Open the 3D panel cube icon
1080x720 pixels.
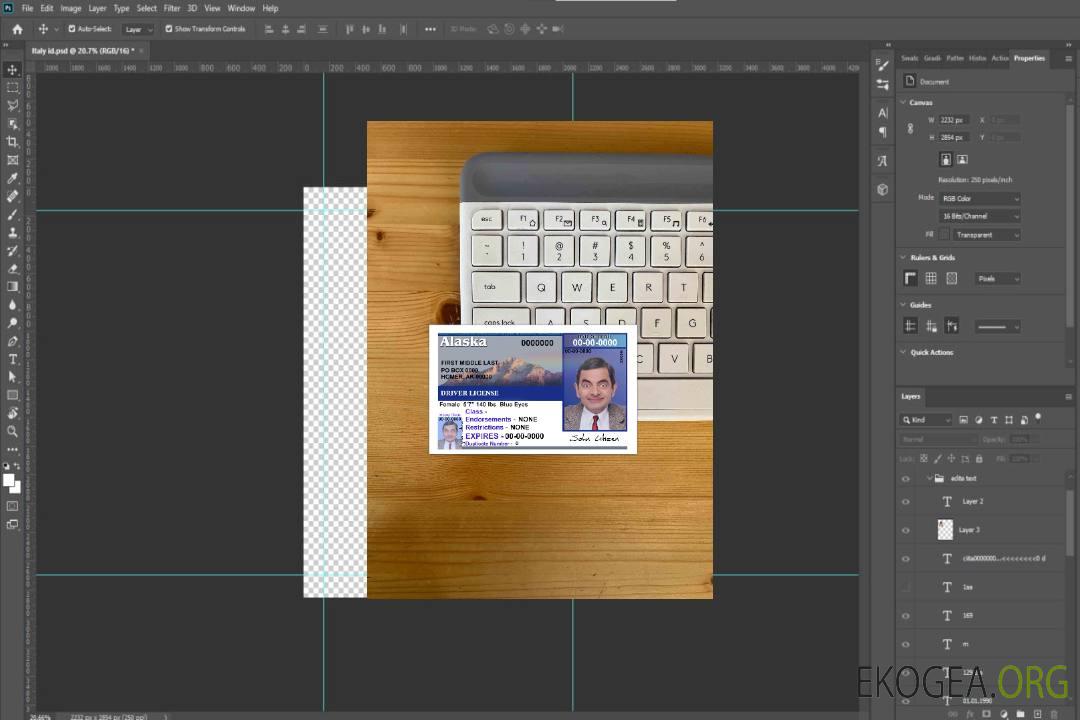pos(882,189)
